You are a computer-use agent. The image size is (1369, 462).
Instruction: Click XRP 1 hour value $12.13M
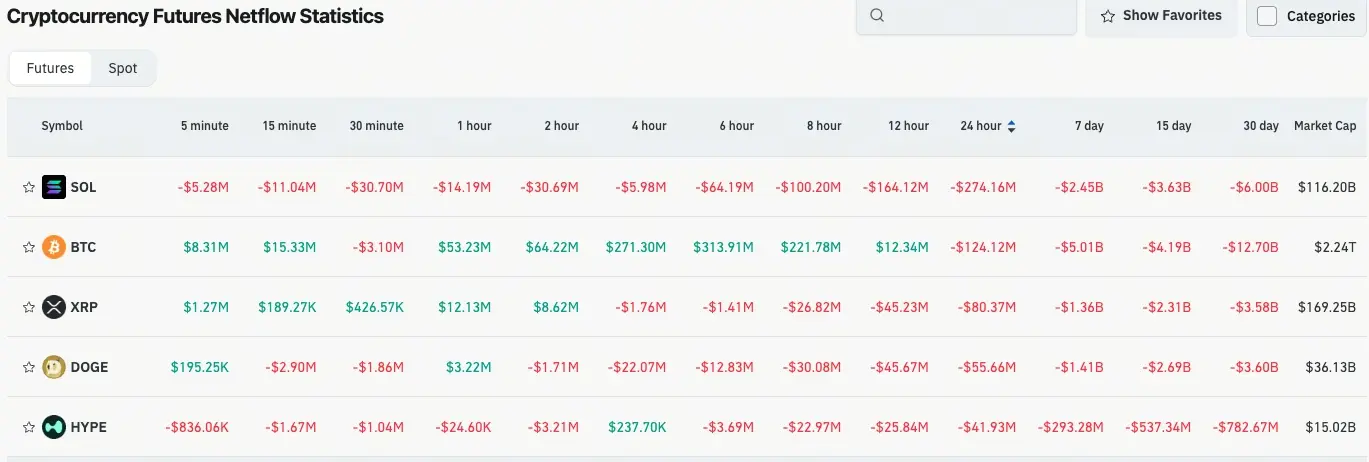(x=465, y=307)
